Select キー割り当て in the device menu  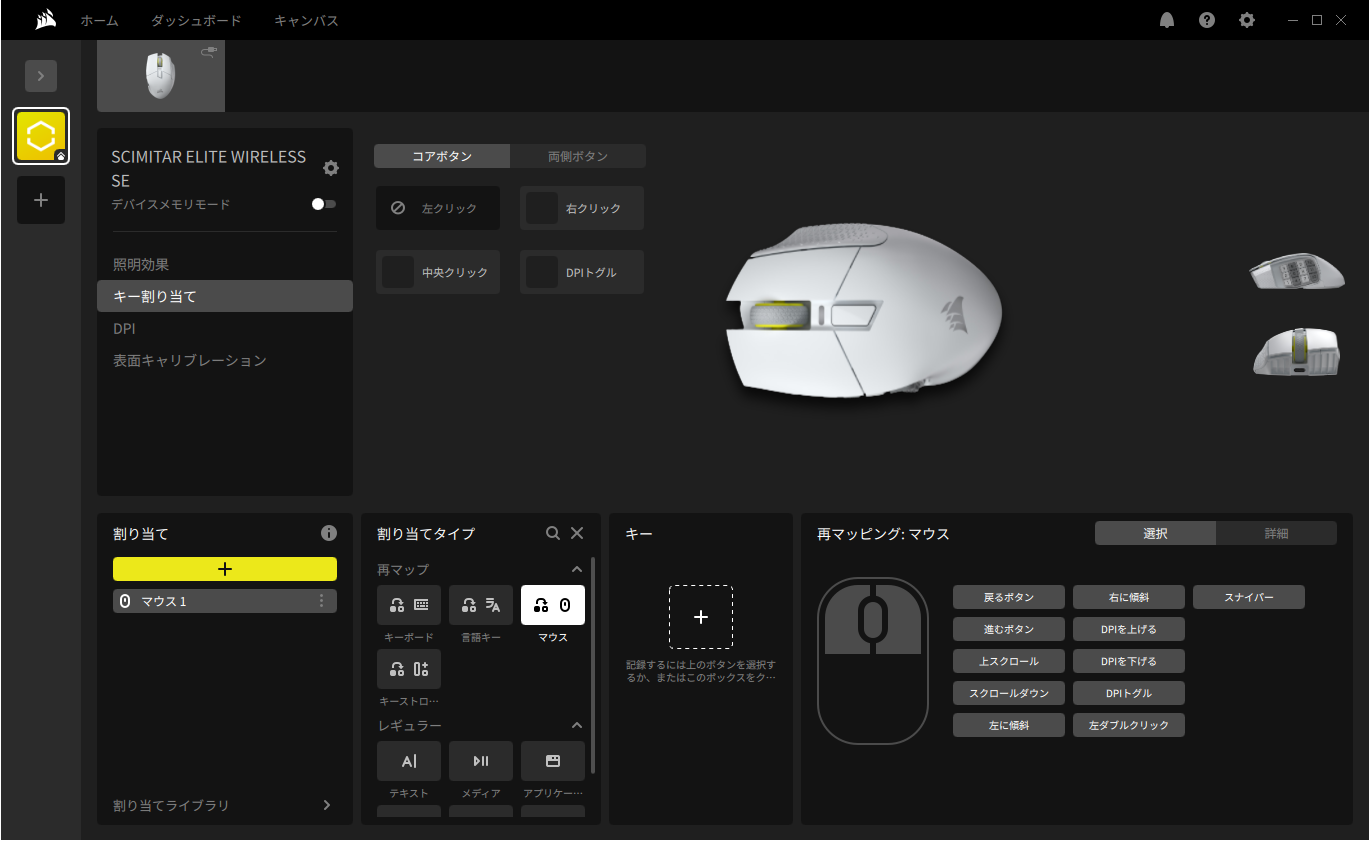click(x=225, y=296)
